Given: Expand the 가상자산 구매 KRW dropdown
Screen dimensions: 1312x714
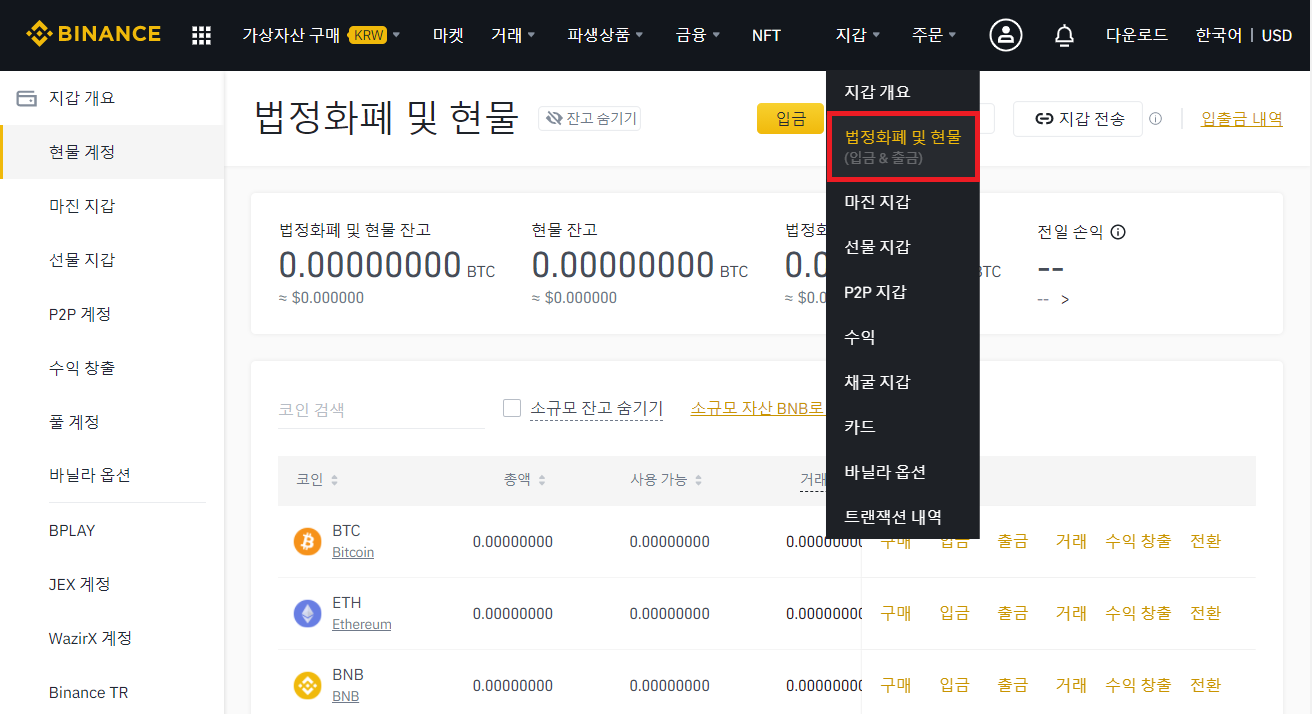Looking at the screenshot, I should pyautogui.click(x=321, y=35).
